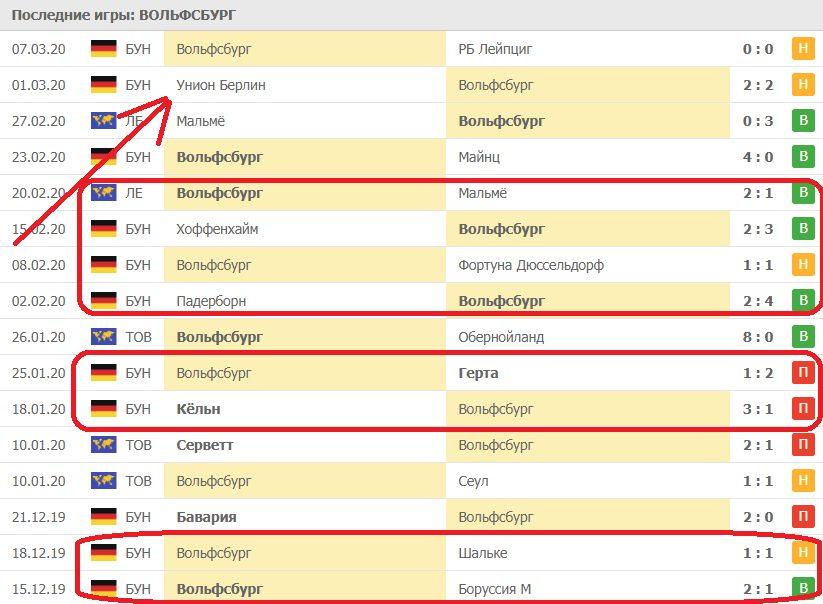Click the green В badge for the Майнц match

[x=801, y=157]
